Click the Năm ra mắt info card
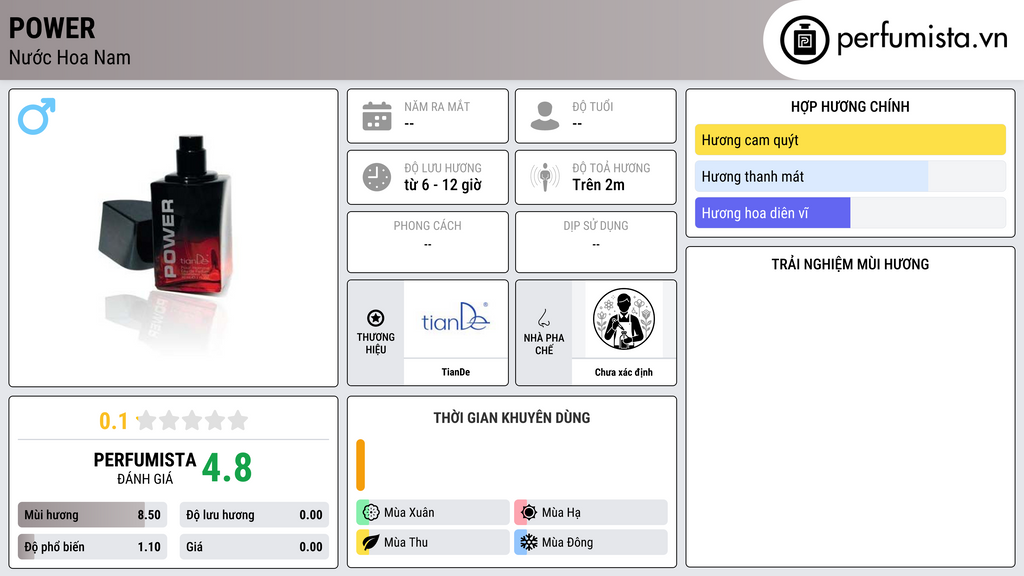The height and width of the screenshot is (576, 1024). point(428,116)
